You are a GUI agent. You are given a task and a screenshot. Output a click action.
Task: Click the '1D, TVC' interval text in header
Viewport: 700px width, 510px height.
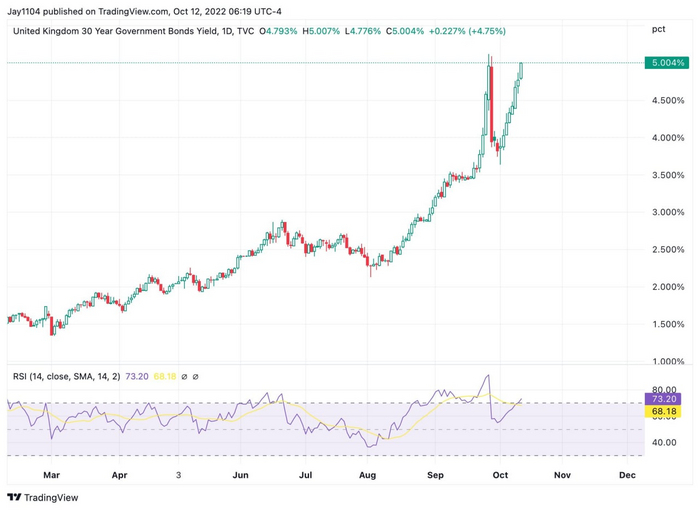(238, 31)
